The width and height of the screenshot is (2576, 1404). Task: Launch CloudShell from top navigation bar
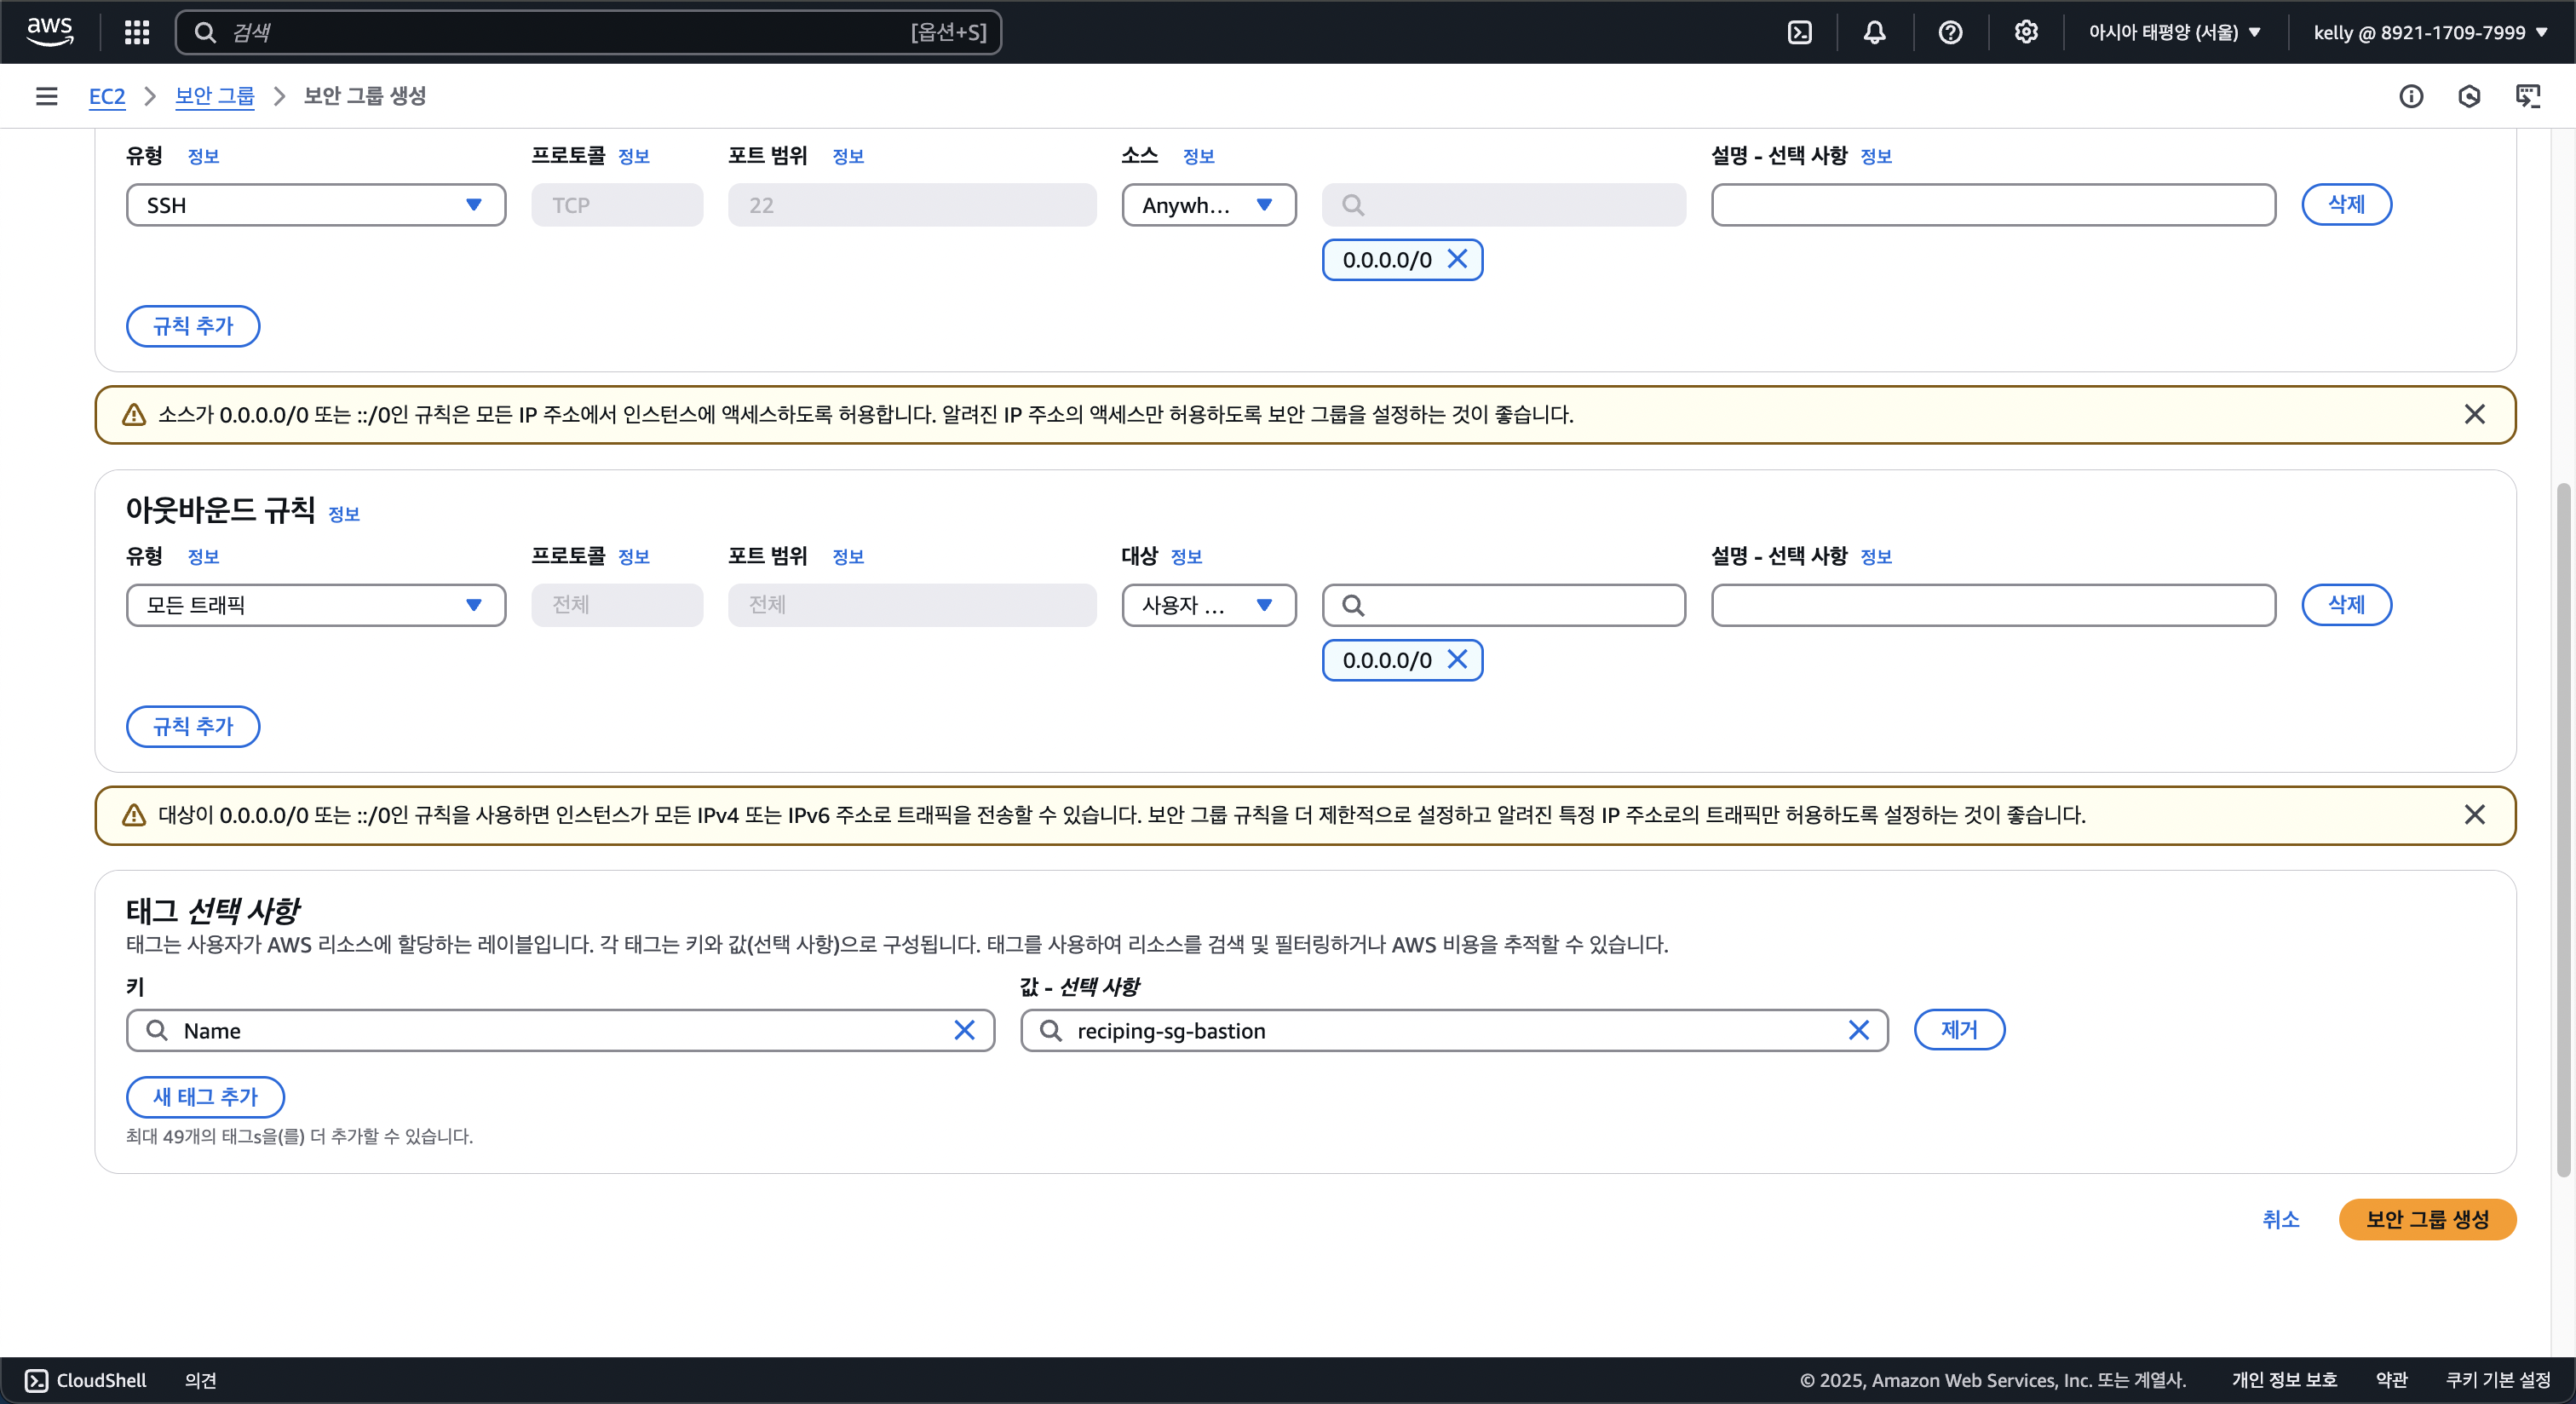[x=1799, y=32]
